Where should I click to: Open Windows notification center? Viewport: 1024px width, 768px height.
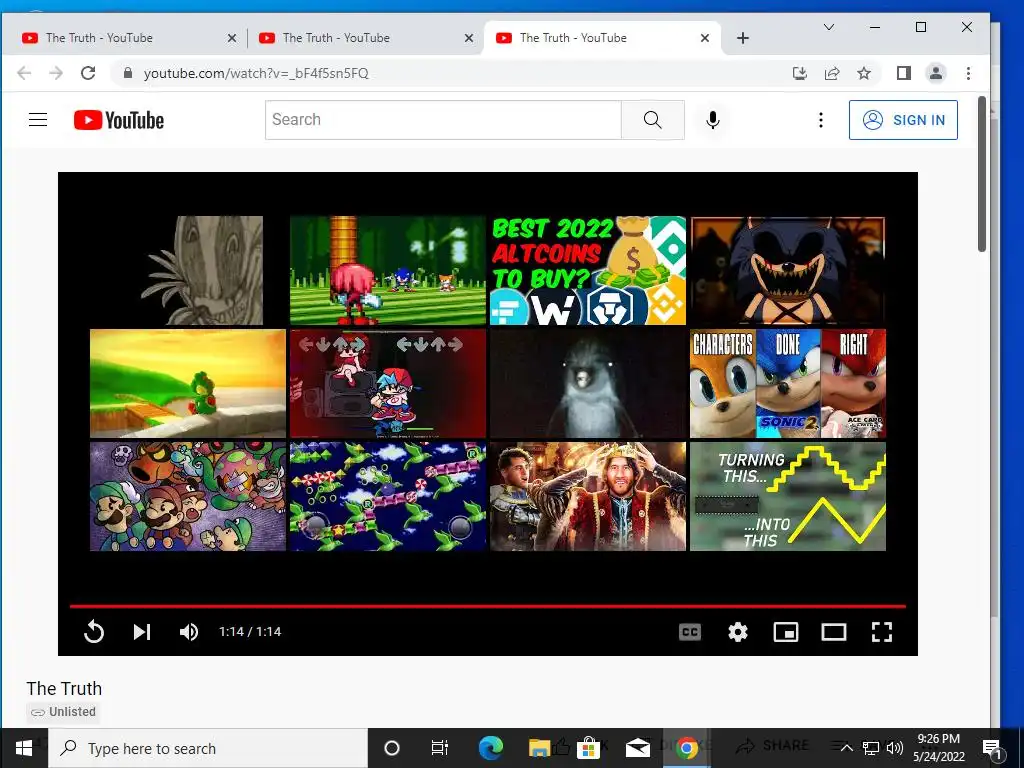[x=993, y=748]
